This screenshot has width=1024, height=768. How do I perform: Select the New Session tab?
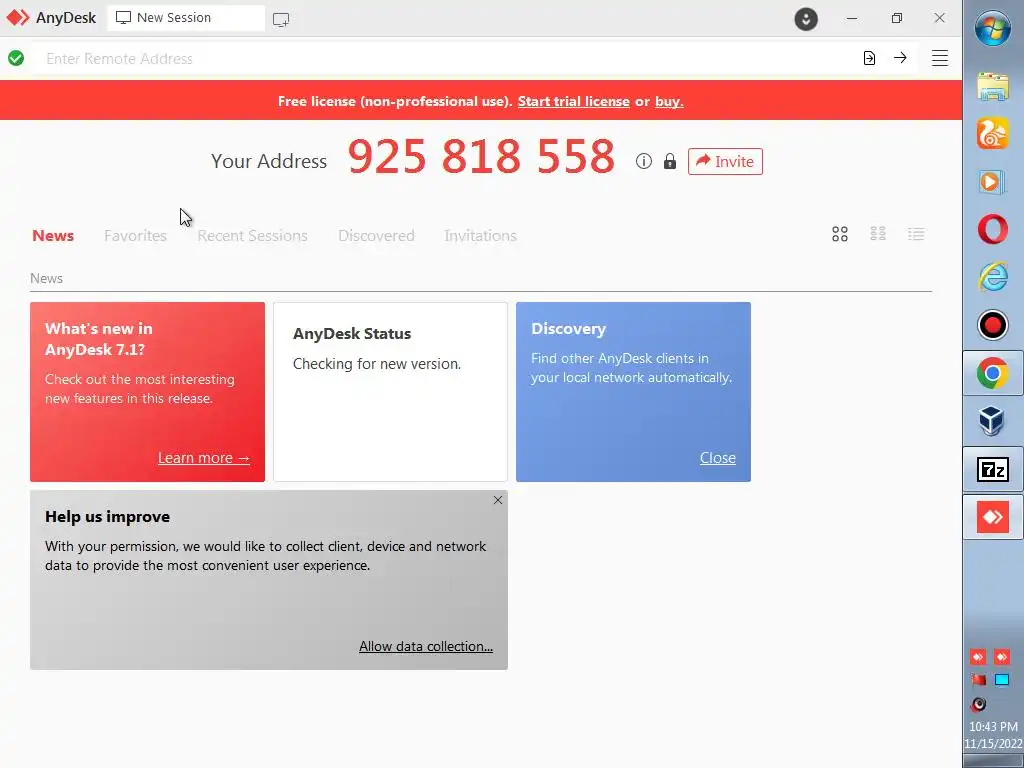[x=186, y=18]
